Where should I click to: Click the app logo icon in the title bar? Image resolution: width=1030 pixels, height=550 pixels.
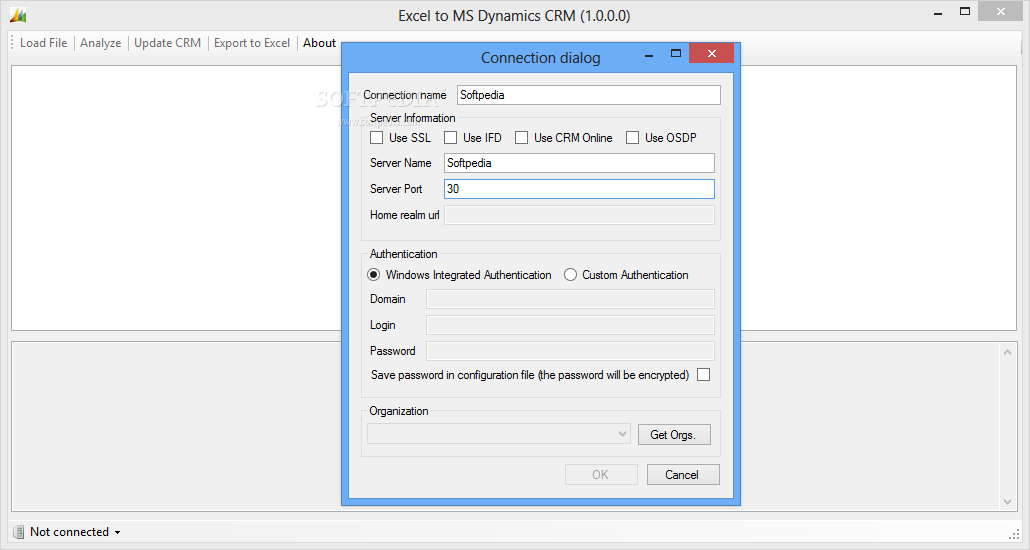18,14
